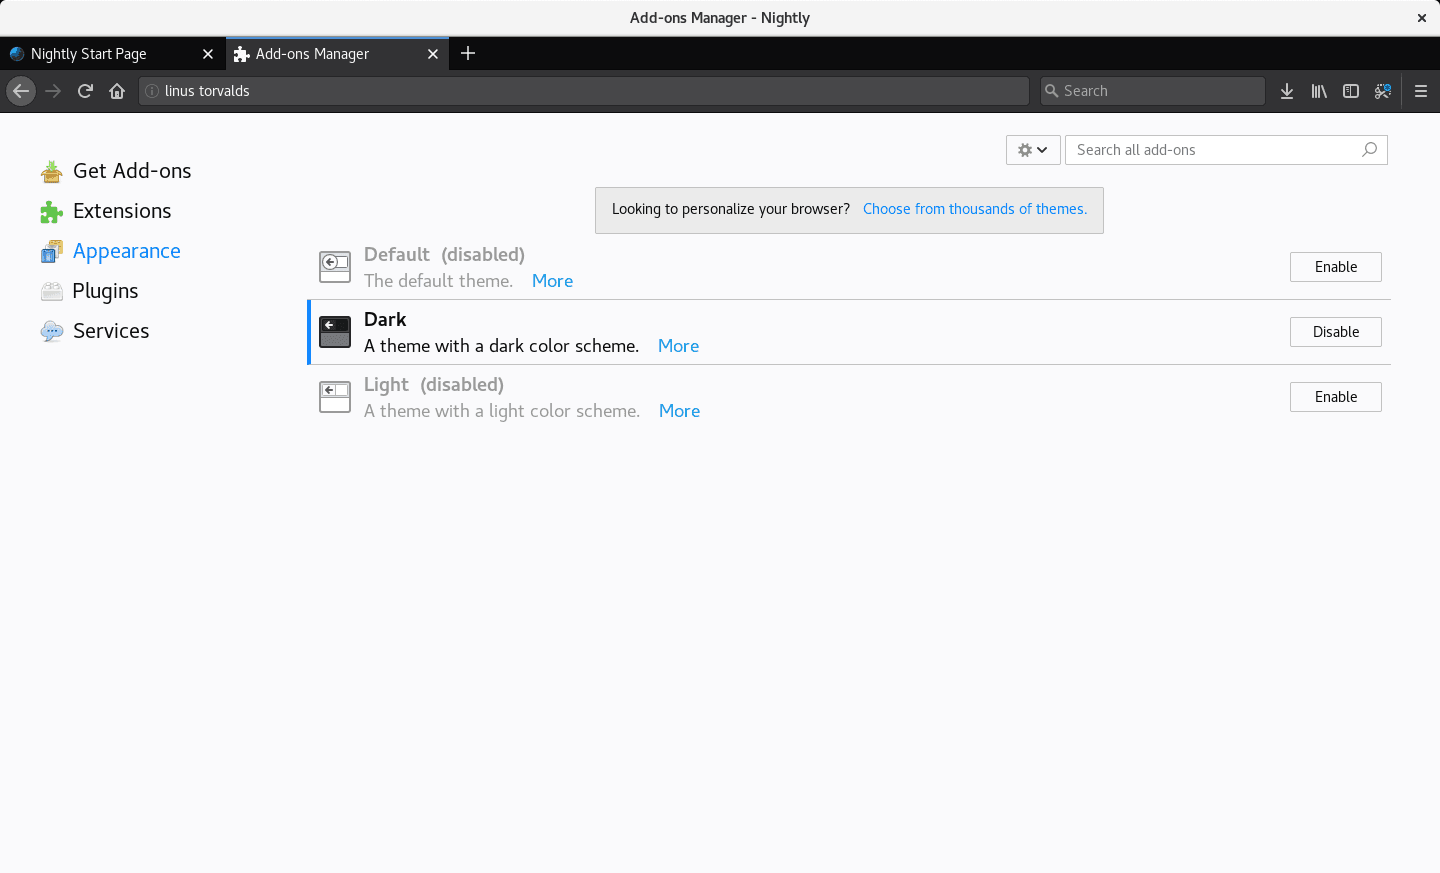The height and width of the screenshot is (873, 1440).
Task: Open the Library bookshelf icon
Action: (x=1319, y=91)
